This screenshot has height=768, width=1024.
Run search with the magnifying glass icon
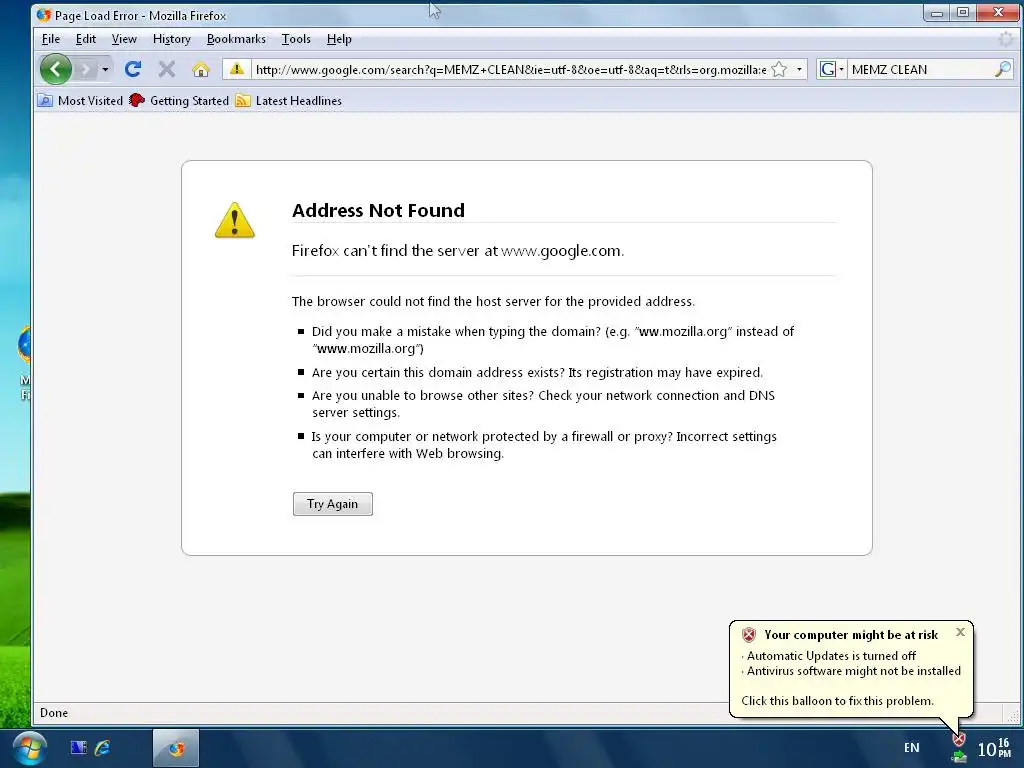(x=1002, y=69)
